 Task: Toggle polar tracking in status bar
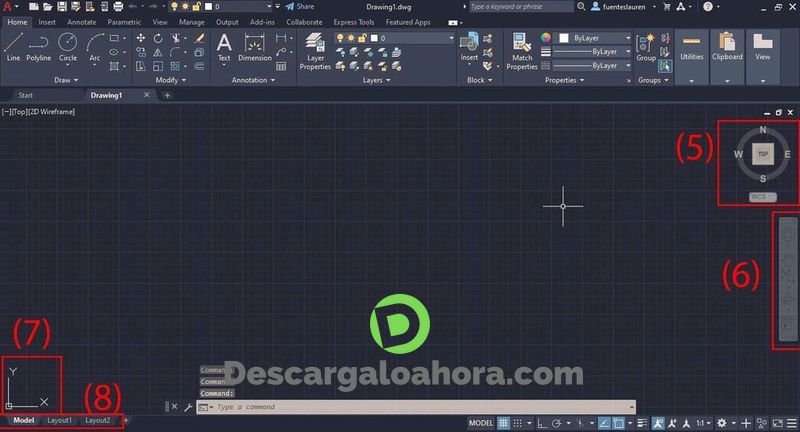point(557,423)
